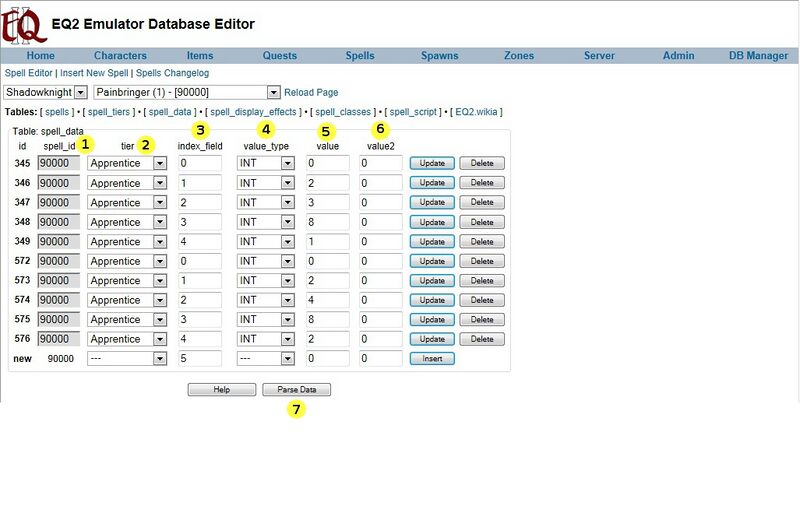The width and height of the screenshot is (800, 513).
Task: Open the Spells menu
Action: (x=360, y=56)
